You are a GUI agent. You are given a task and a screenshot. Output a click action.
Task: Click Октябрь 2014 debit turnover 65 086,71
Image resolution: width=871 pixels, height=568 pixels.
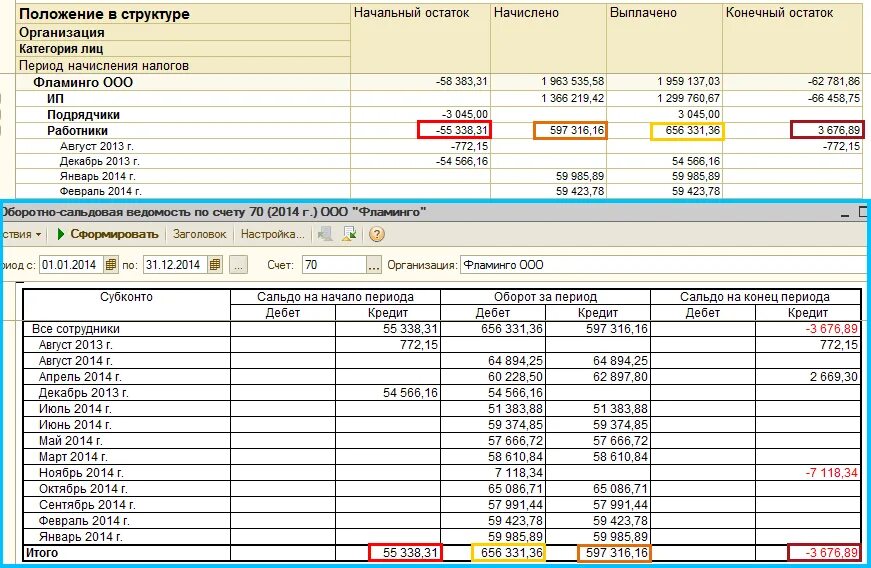[515, 490]
